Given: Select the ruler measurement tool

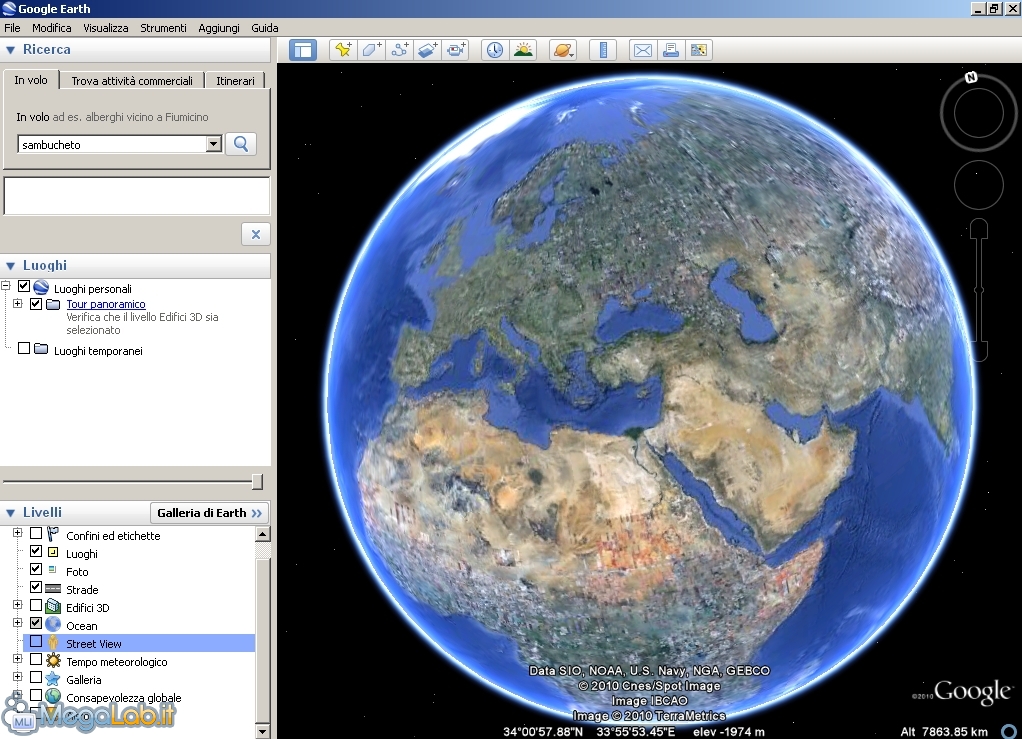Looking at the screenshot, I should pyautogui.click(x=603, y=50).
